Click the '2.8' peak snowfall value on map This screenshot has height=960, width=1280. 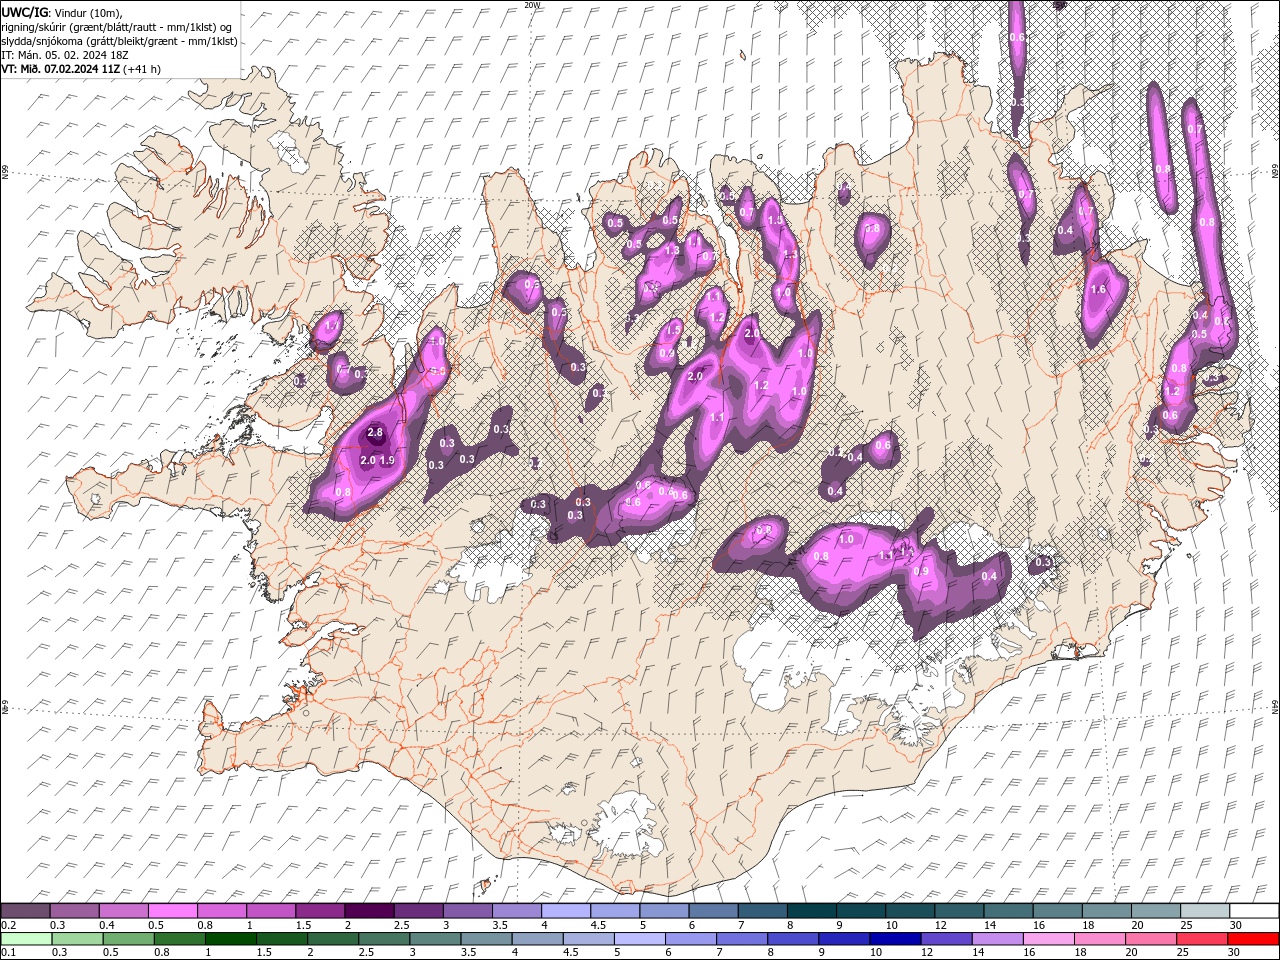(375, 432)
